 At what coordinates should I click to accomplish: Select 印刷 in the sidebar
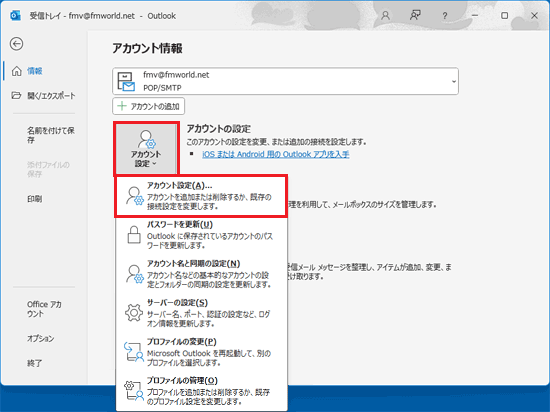(x=35, y=199)
